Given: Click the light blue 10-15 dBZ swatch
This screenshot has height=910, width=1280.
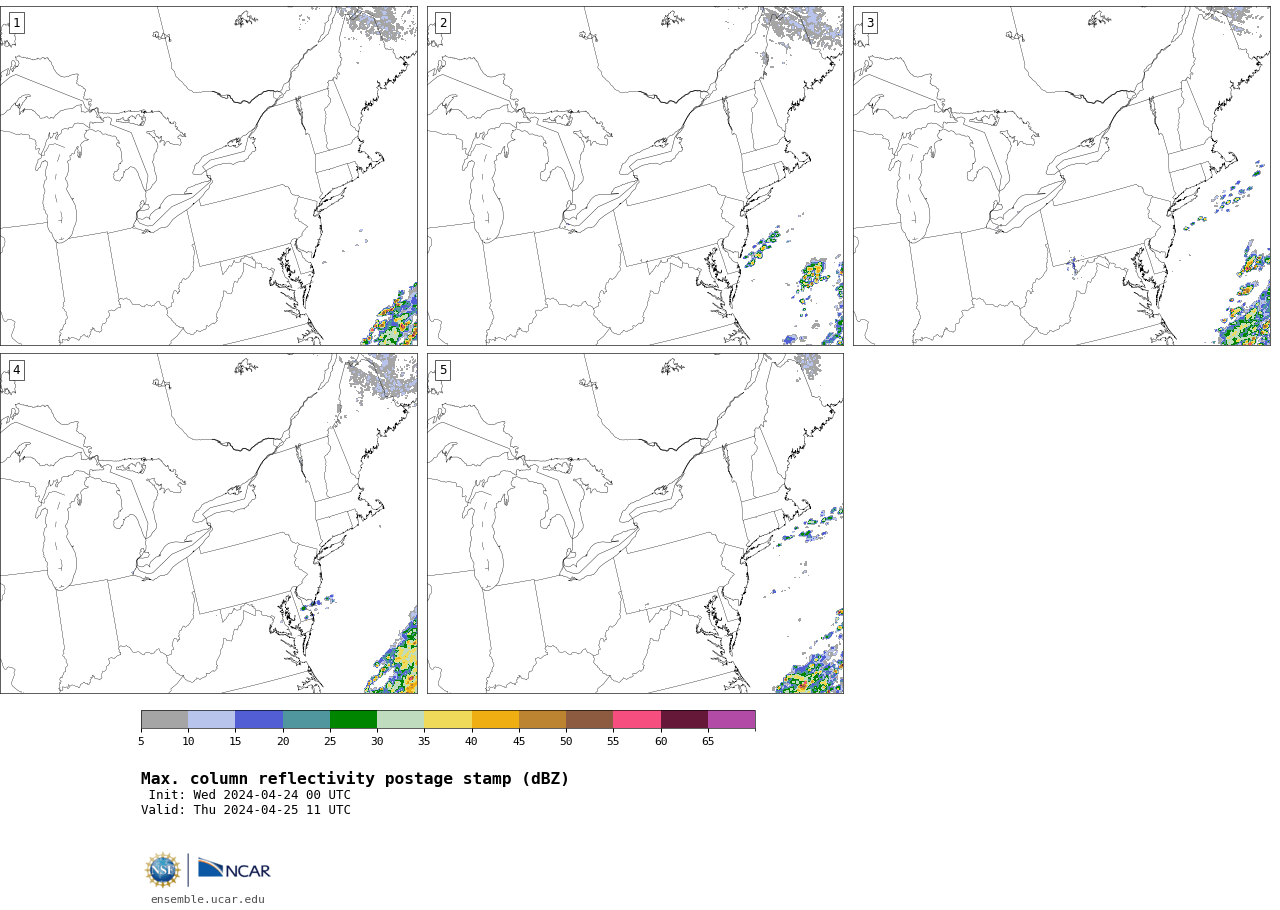Looking at the screenshot, I should (x=211, y=720).
